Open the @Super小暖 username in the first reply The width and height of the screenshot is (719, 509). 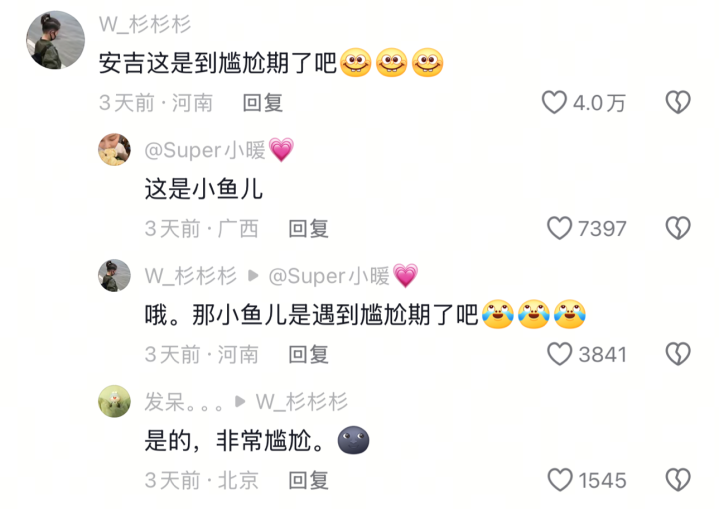pyautogui.click(x=219, y=150)
